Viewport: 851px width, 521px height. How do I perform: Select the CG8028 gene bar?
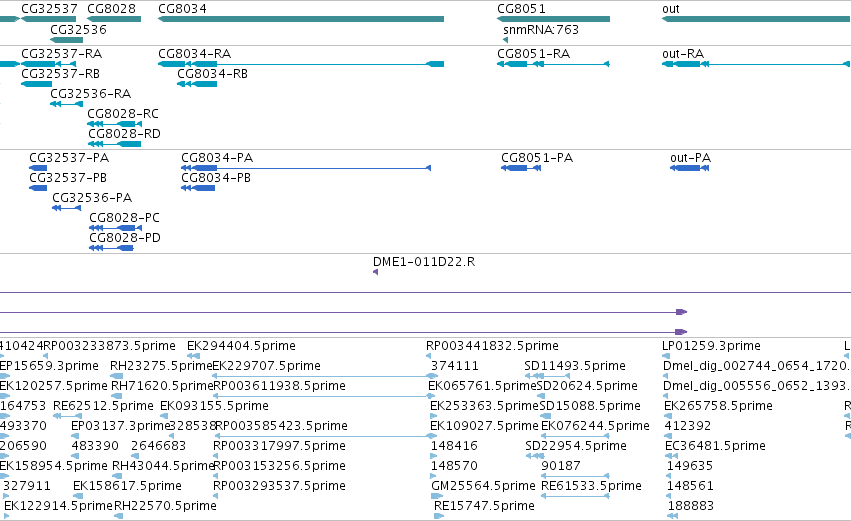tap(114, 19)
